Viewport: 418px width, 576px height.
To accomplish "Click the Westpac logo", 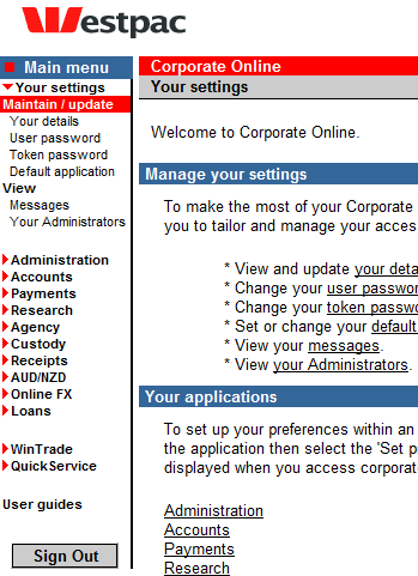I will coord(104,22).
